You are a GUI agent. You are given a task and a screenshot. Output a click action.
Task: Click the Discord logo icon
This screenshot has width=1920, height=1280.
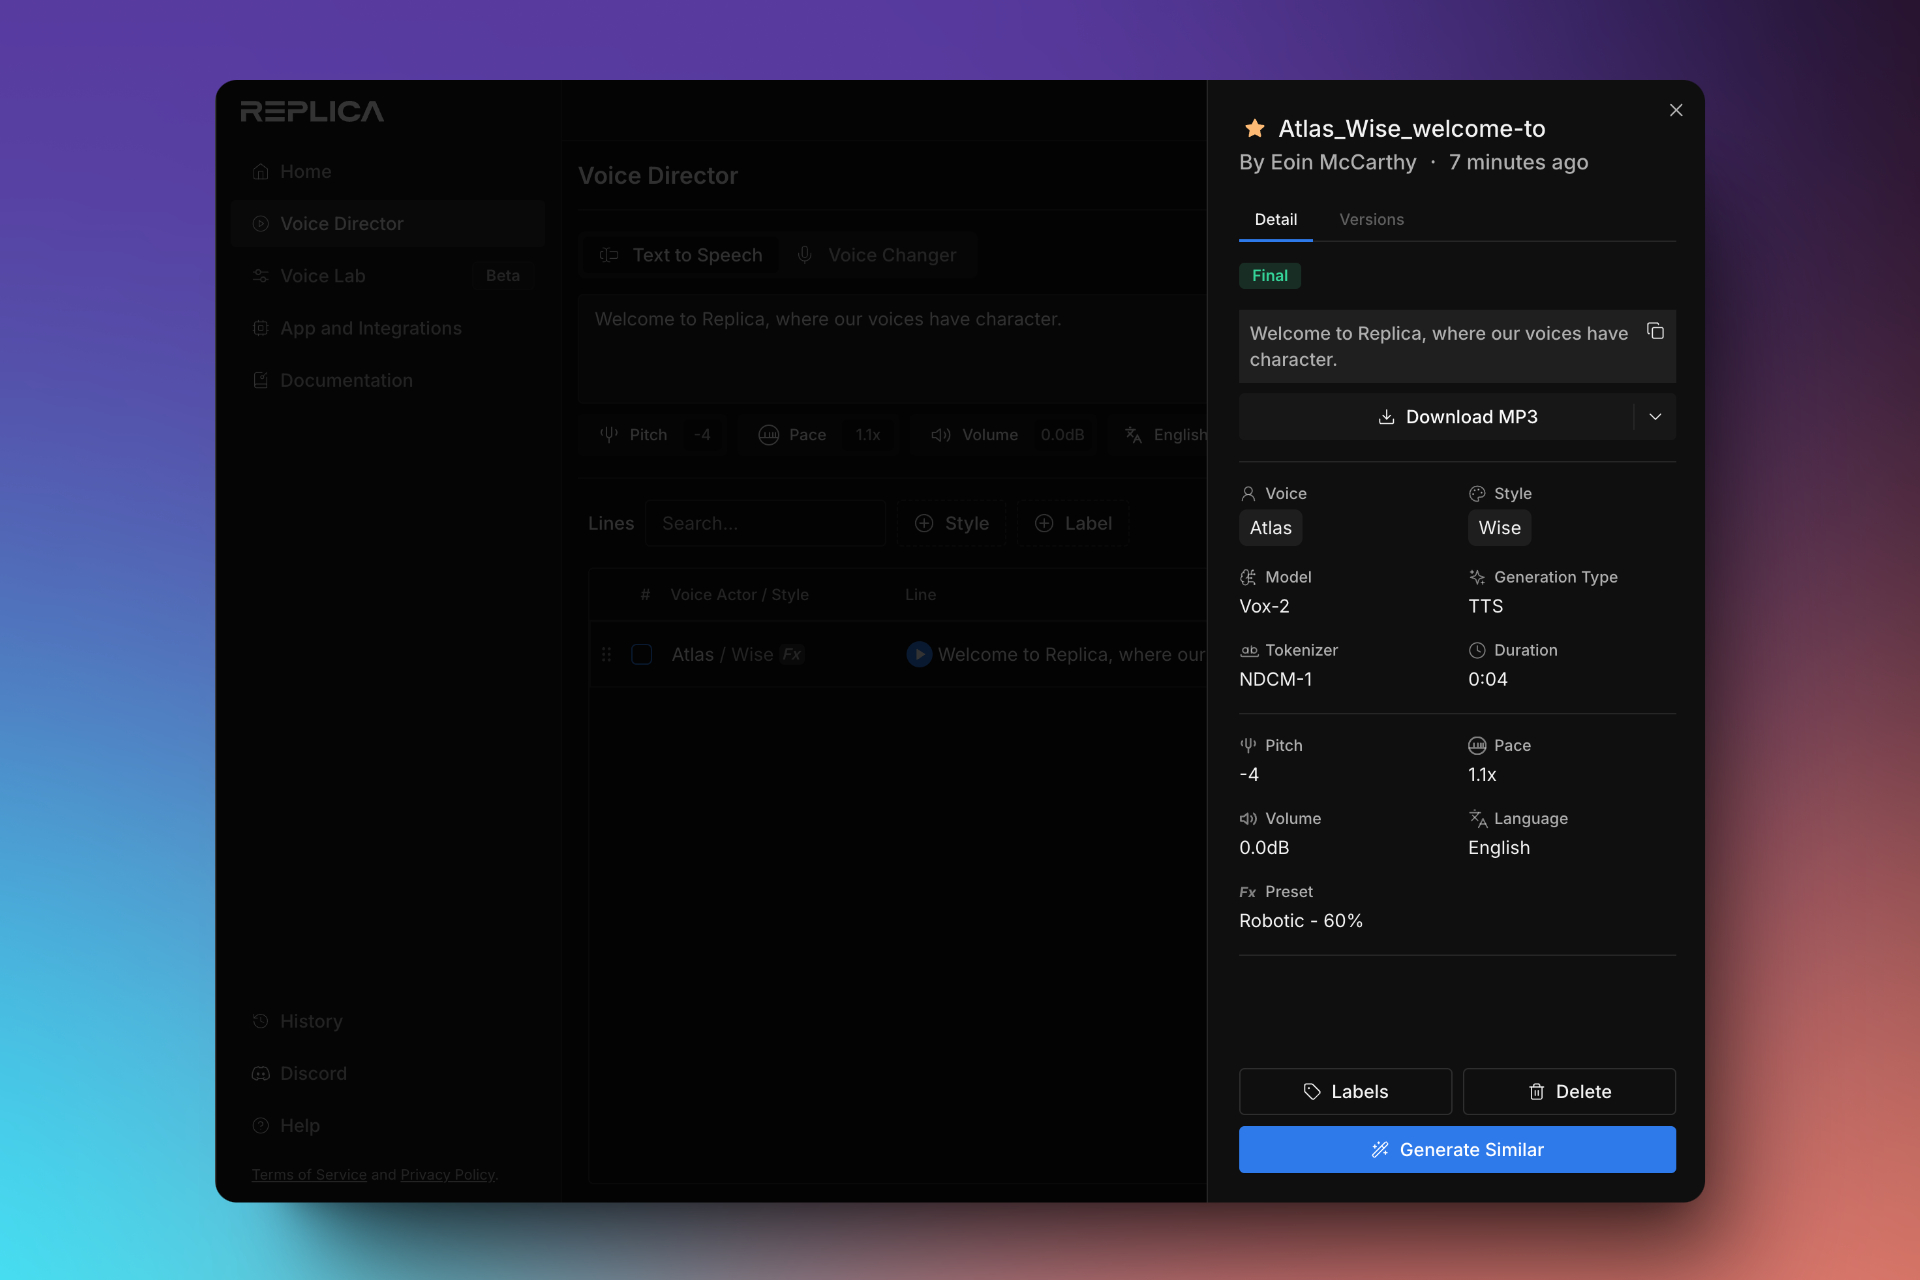tap(261, 1073)
